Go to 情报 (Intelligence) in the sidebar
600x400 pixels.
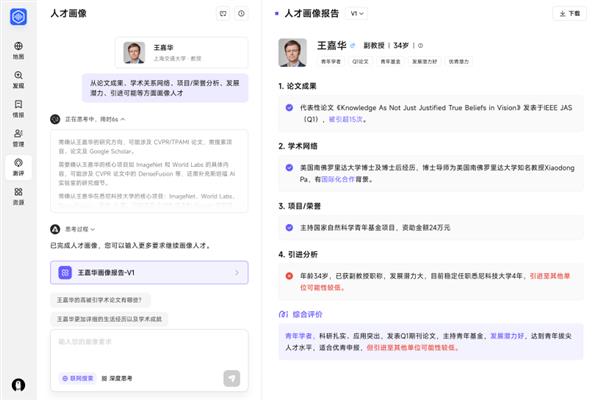pyautogui.click(x=18, y=108)
